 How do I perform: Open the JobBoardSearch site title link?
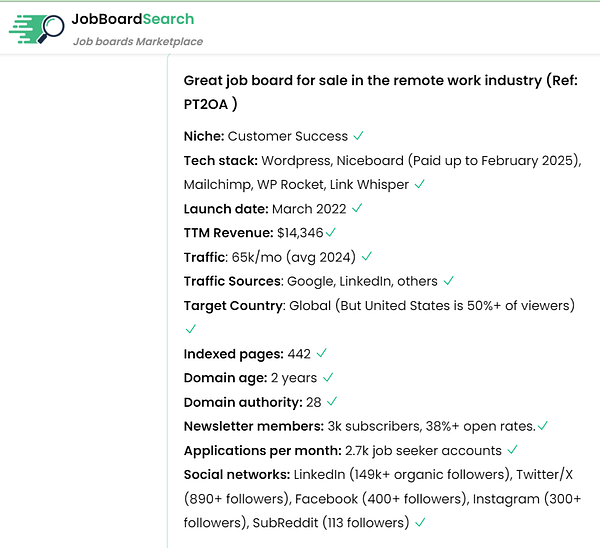tap(133, 19)
